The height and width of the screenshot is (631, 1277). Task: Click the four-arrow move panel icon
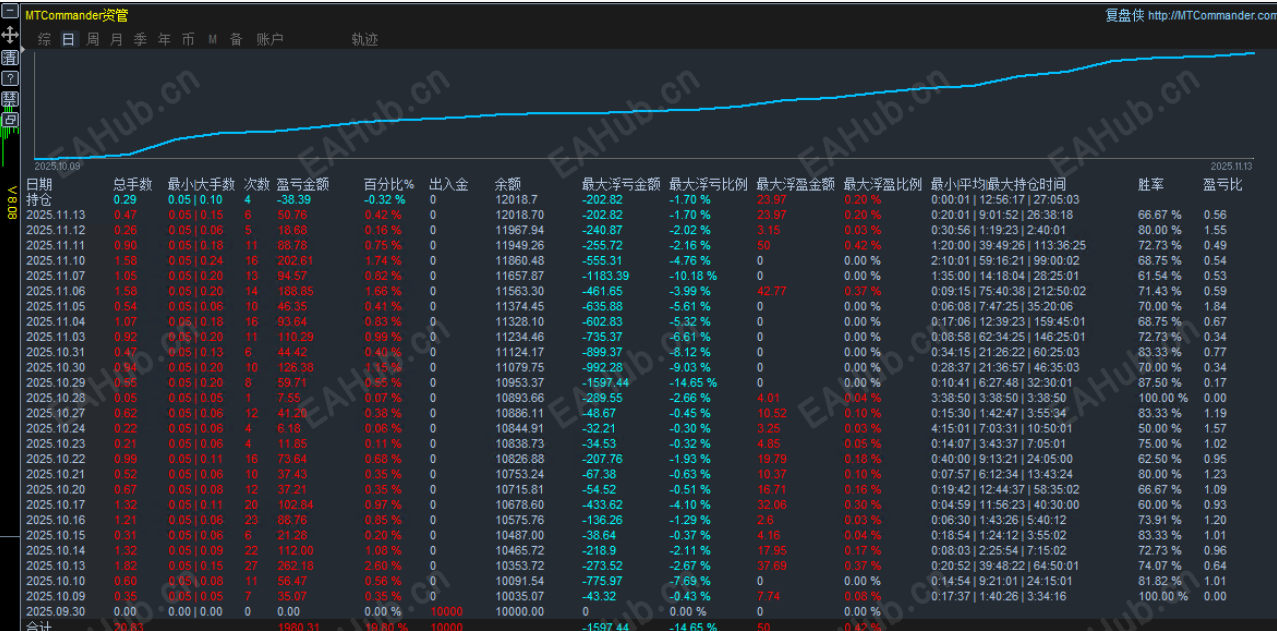point(10,34)
